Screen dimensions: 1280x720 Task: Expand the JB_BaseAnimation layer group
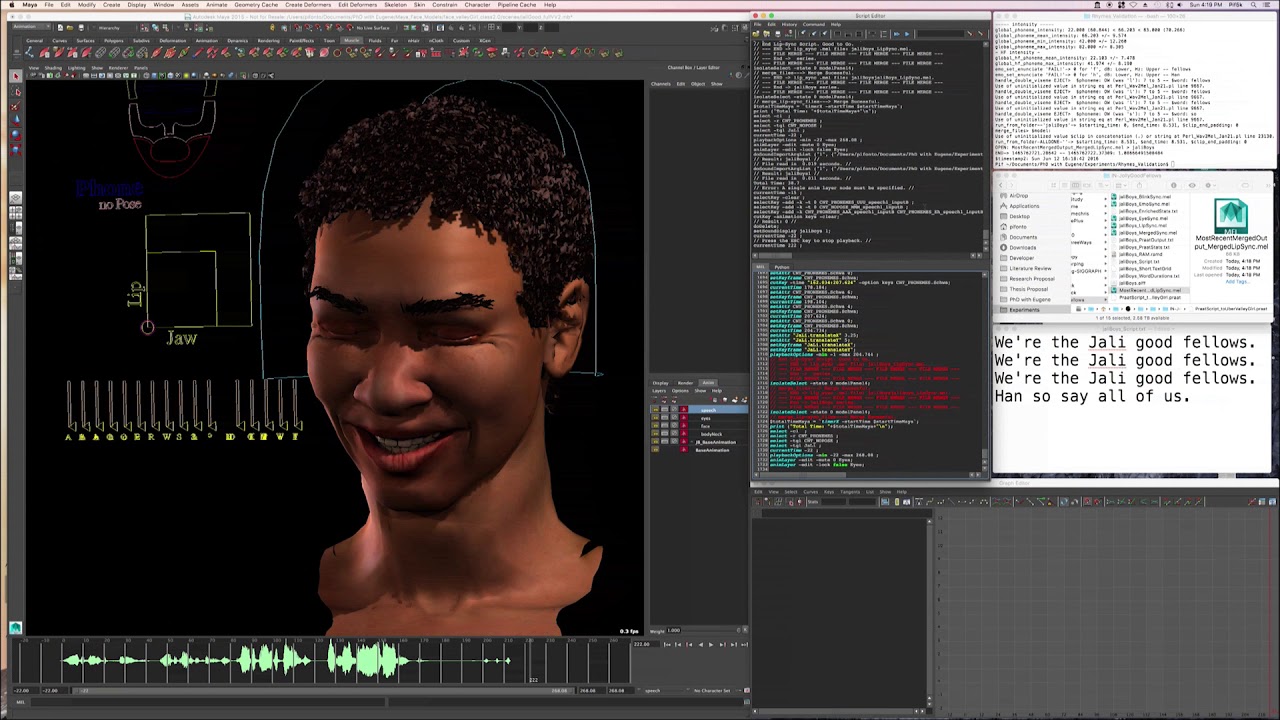(x=692, y=442)
